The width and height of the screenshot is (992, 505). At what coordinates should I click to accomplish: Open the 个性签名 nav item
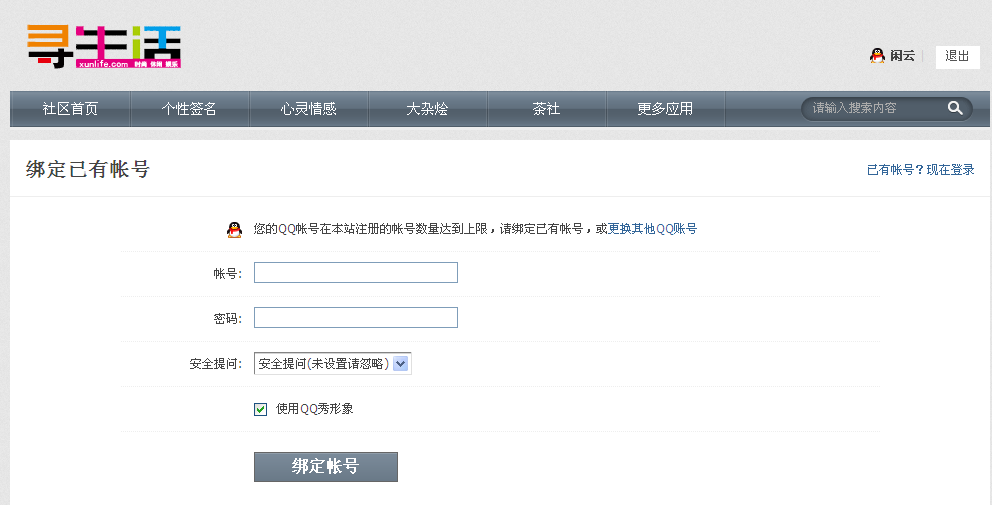coord(189,109)
